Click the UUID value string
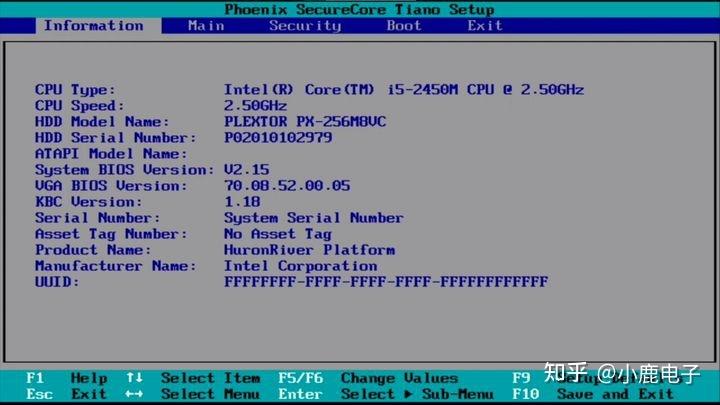Viewport: 720px width, 405px height. pos(386,281)
